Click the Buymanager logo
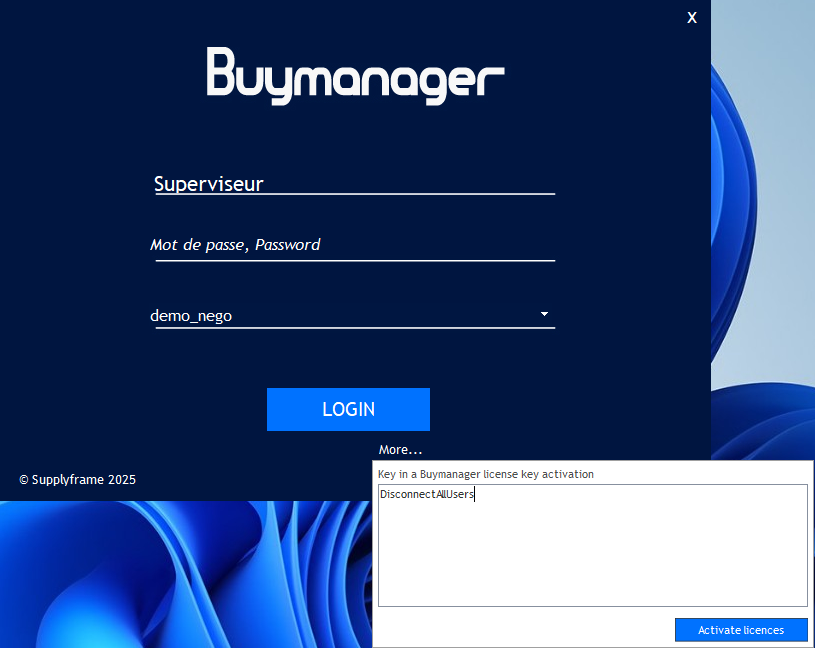This screenshot has height=648, width=815. pyautogui.click(x=355, y=75)
